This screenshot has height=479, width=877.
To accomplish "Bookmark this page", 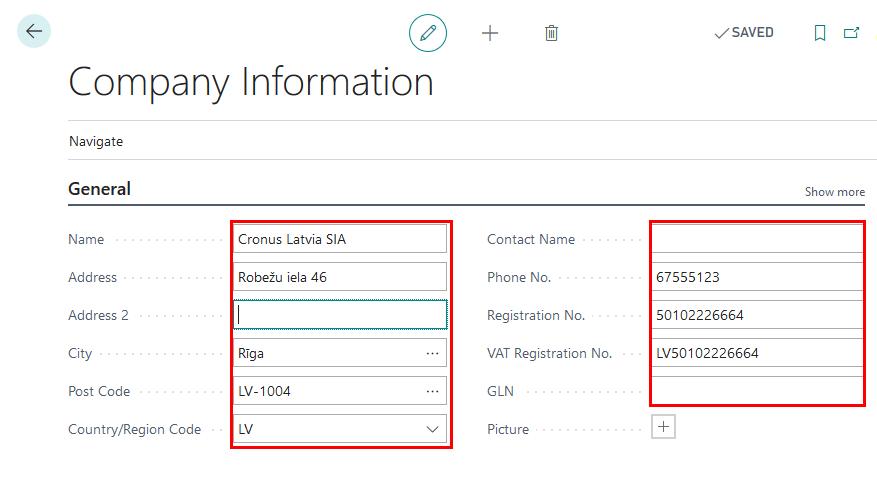I will pos(820,33).
